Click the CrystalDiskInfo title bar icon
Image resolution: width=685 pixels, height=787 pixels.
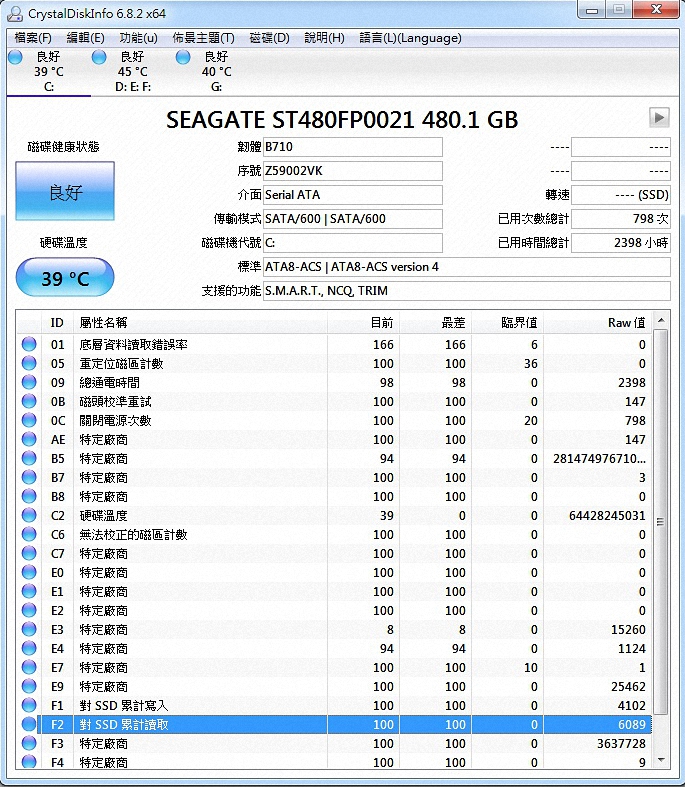[x=15, y=14]
